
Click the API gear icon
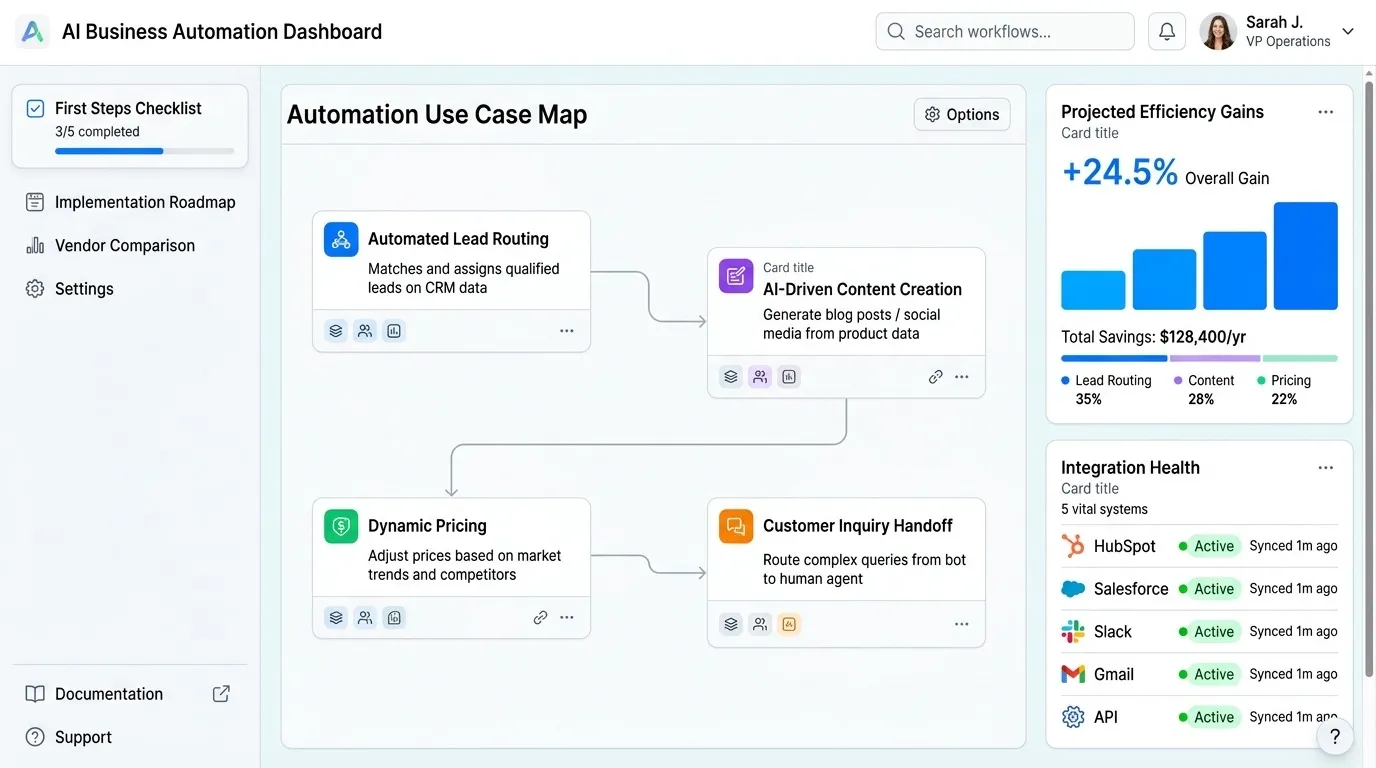pos(1073,717)
